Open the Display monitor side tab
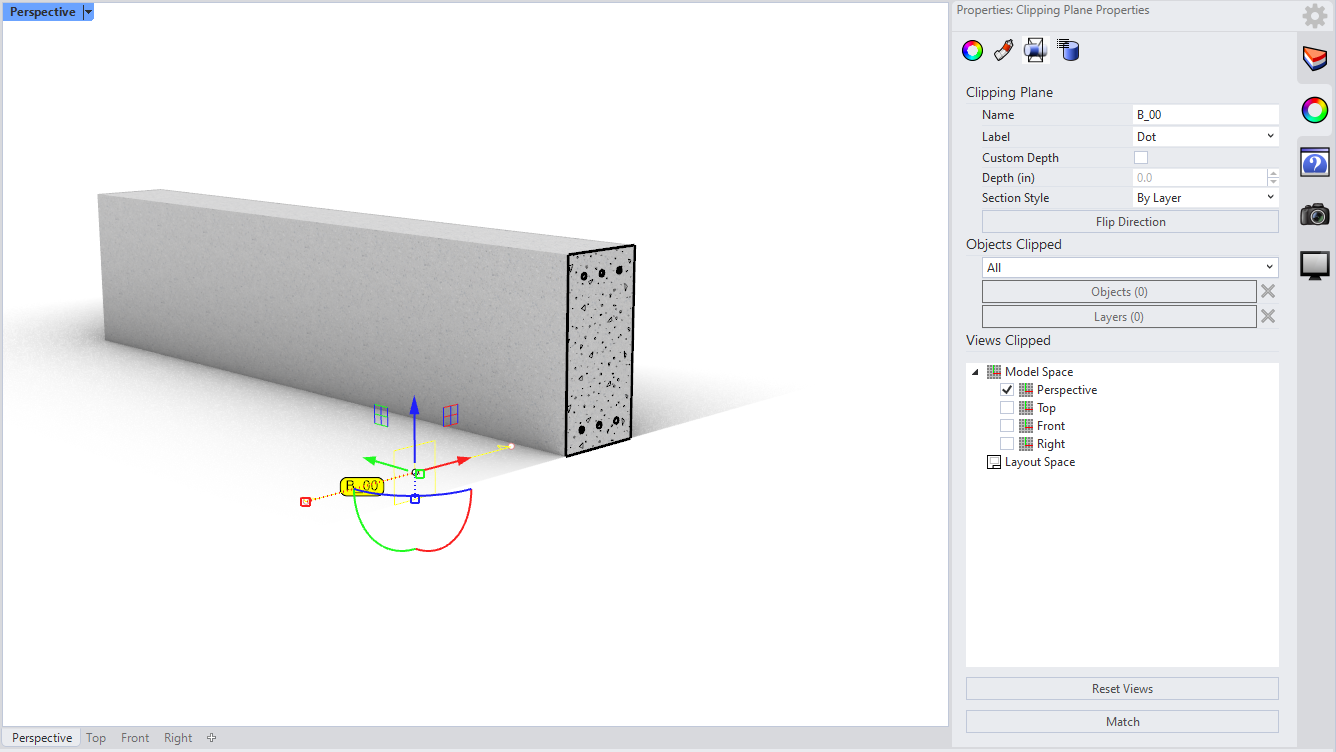The height and width of the screenshot is (752, 1336). pyautogui.click(x=1314, y=265)
